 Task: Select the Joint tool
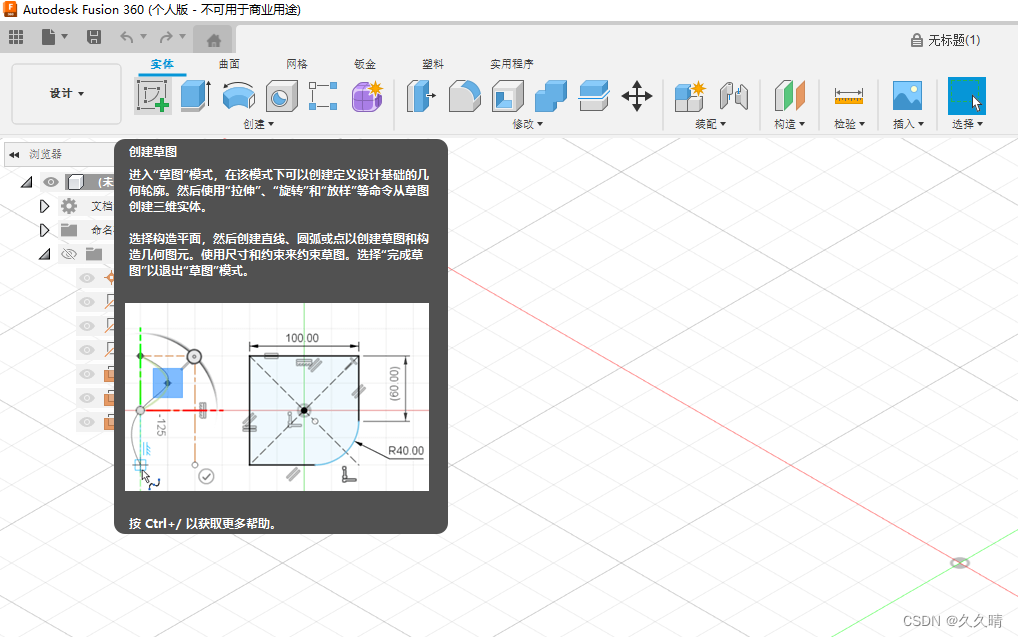(734, 96)
